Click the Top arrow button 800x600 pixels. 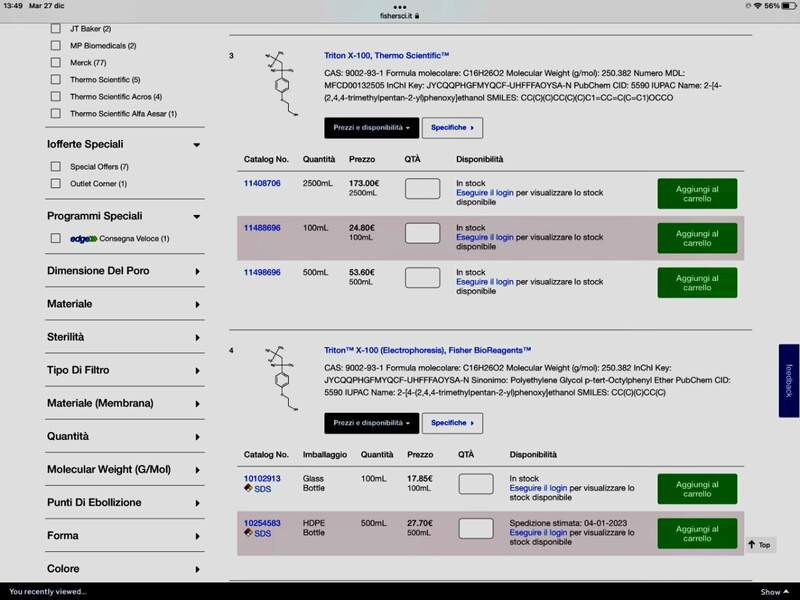[759, 545]
